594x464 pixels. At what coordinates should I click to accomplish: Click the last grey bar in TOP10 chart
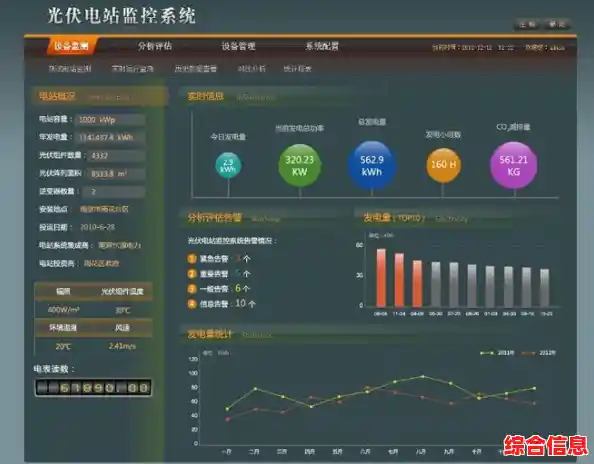point(545,288)
